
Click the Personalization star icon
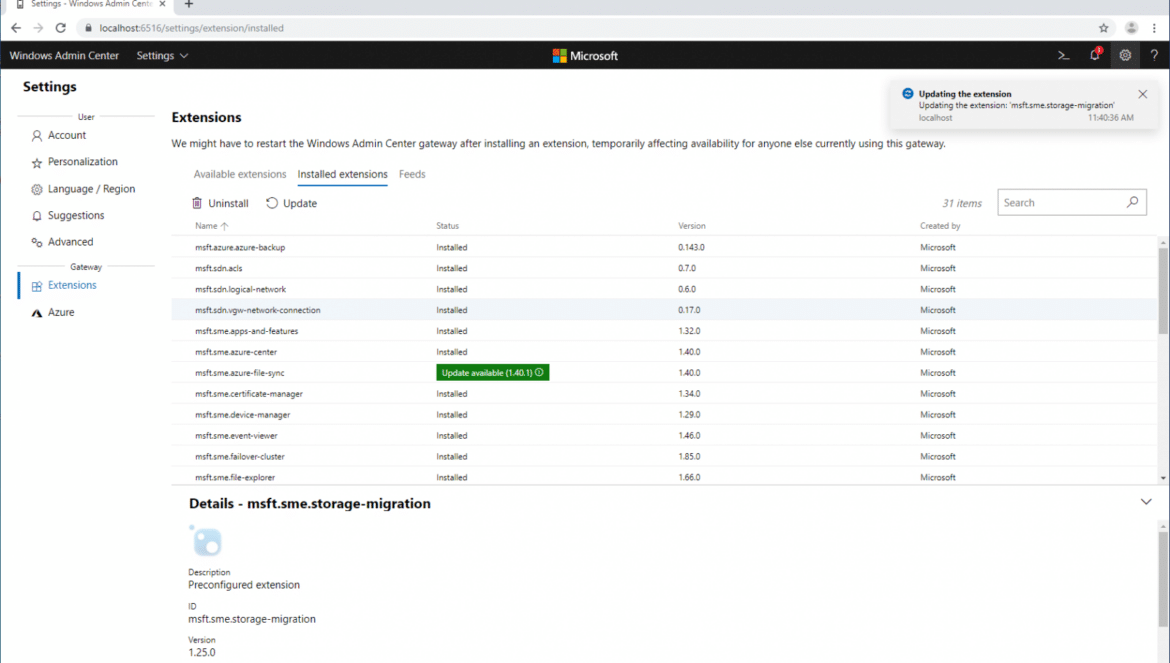(x=37, y=163)
